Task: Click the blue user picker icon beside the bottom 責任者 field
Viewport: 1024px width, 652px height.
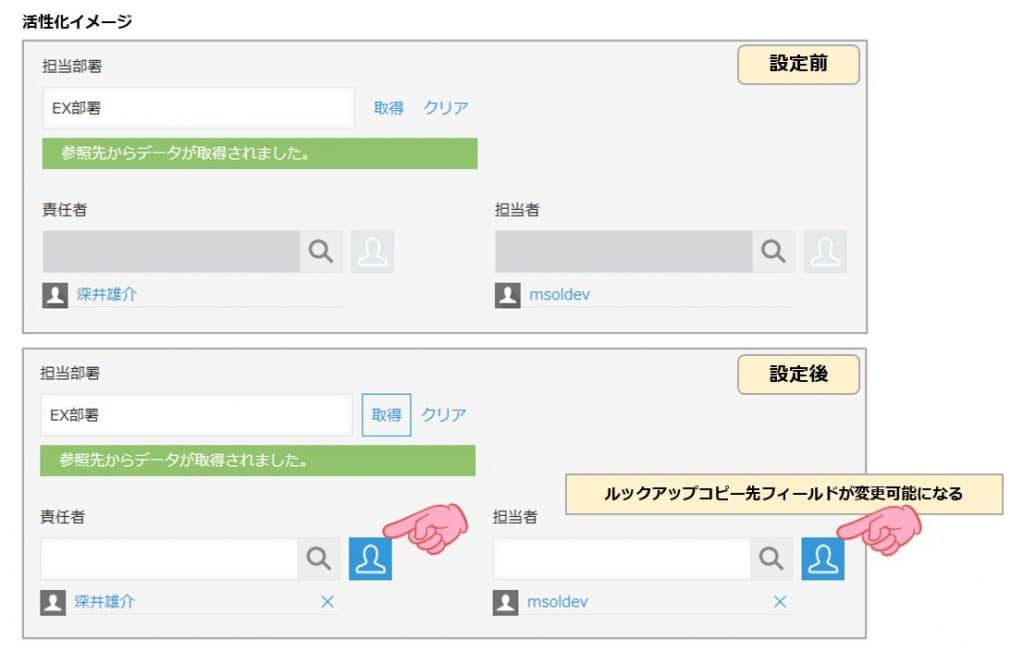Action: [x=370, y=559]
